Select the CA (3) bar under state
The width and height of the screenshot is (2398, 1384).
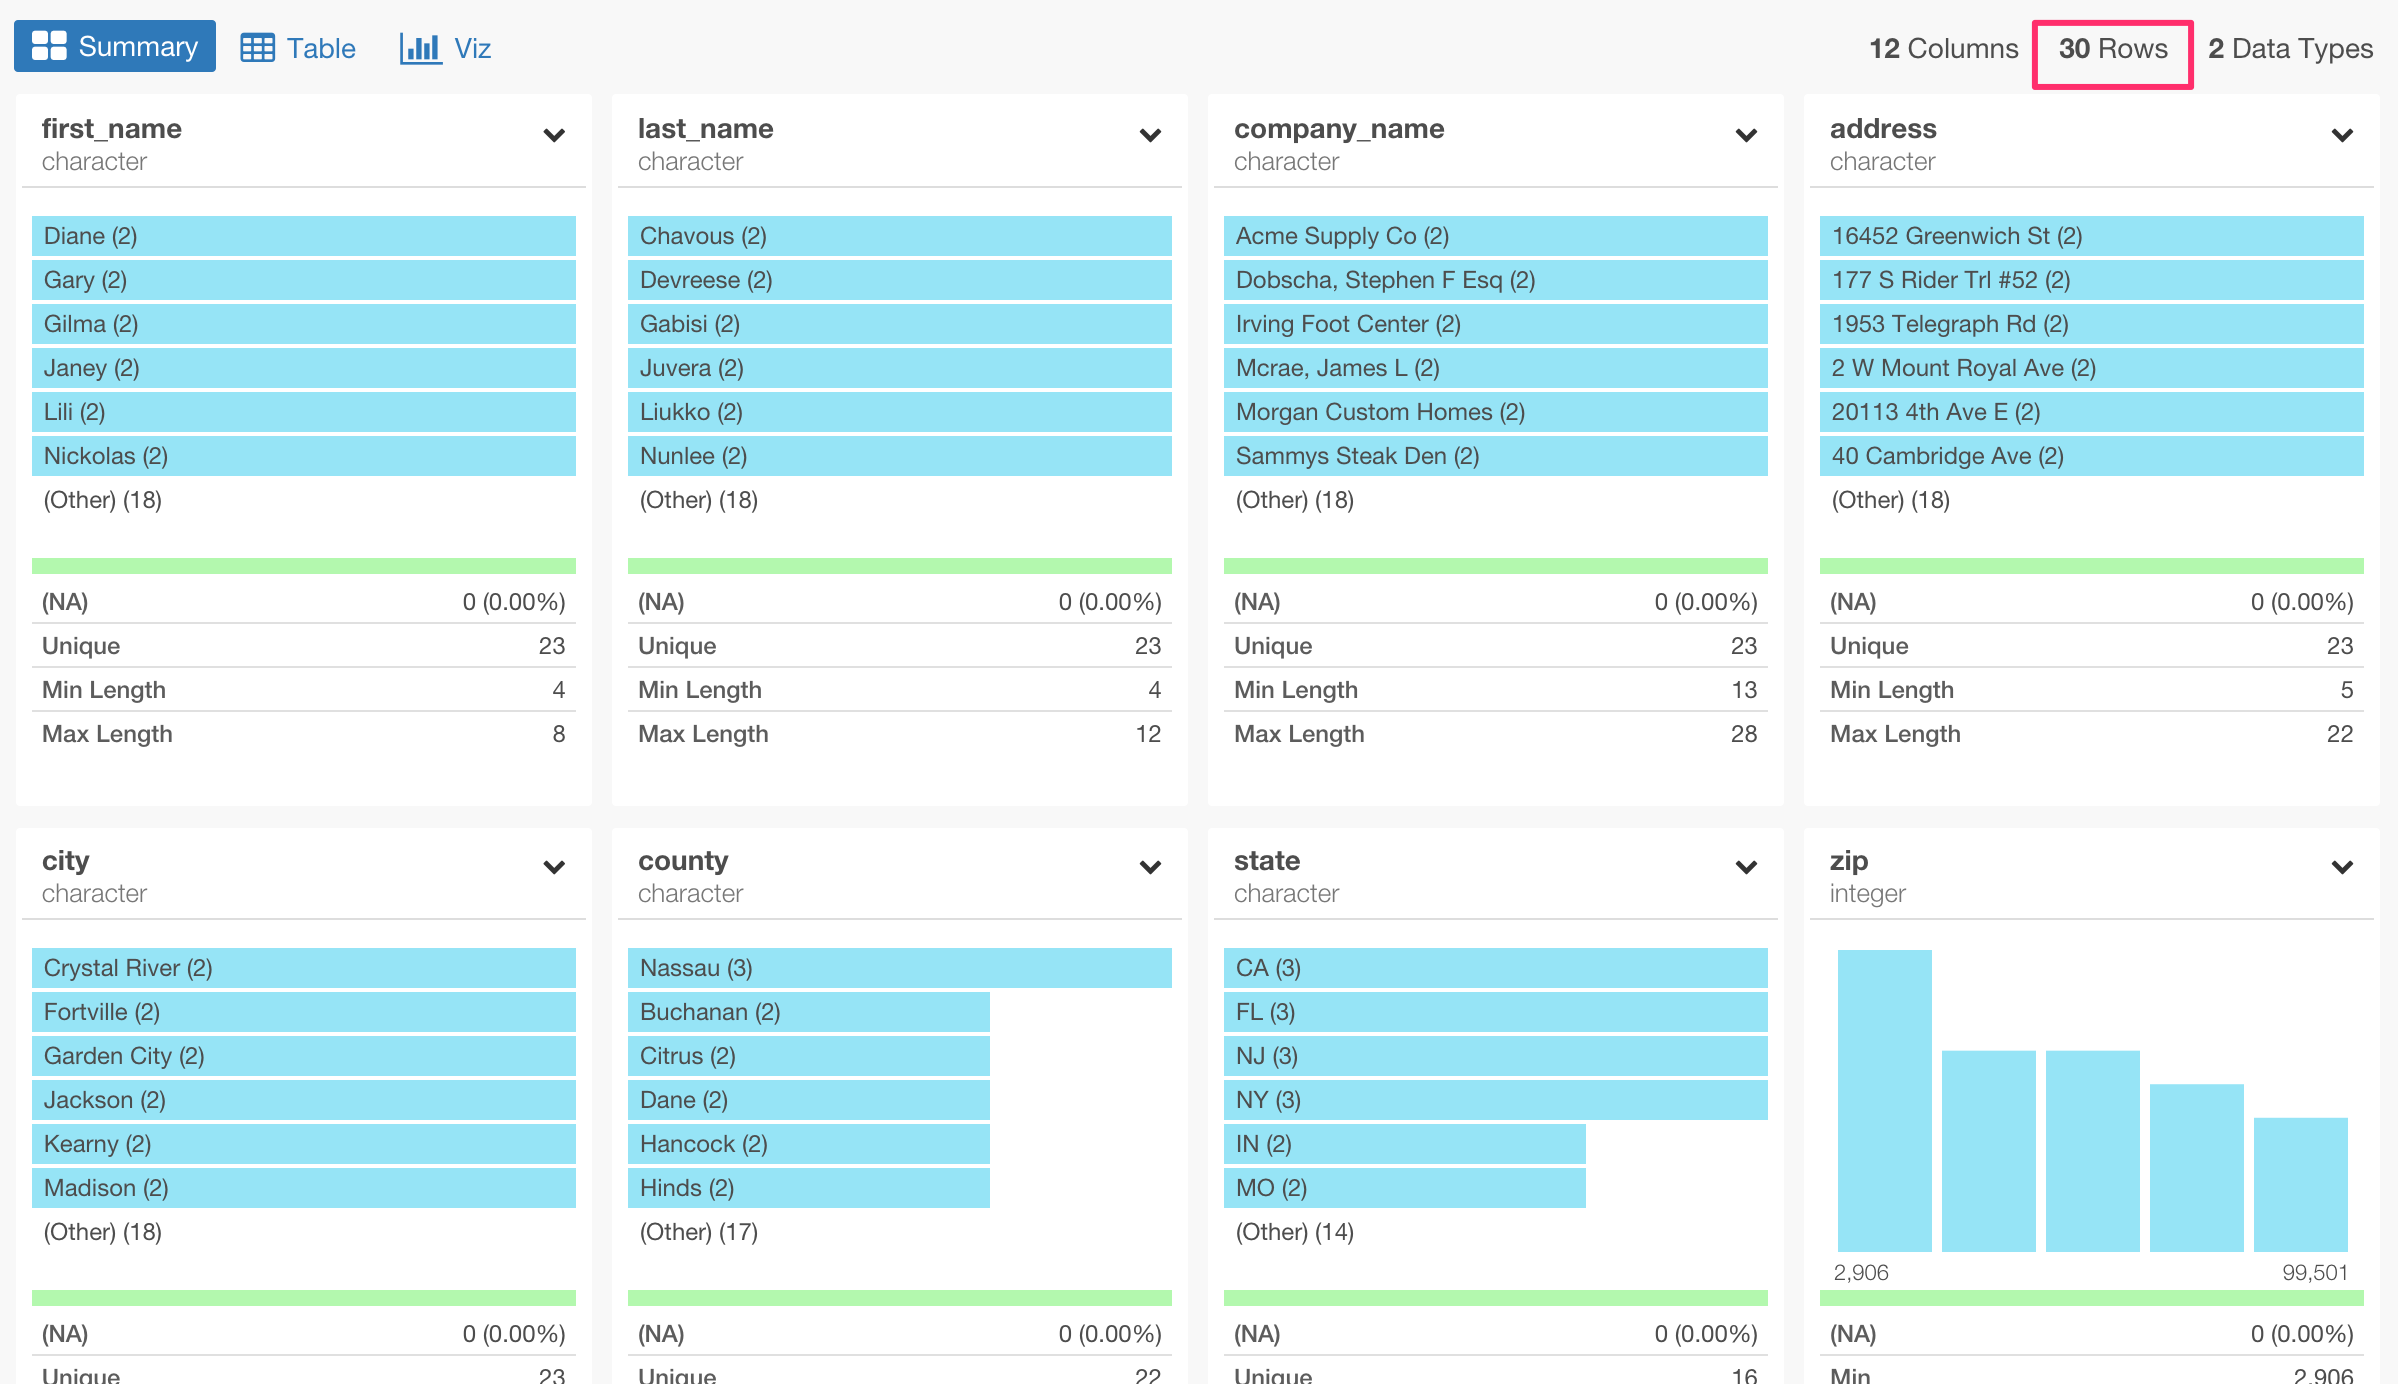pos(1494,967)
